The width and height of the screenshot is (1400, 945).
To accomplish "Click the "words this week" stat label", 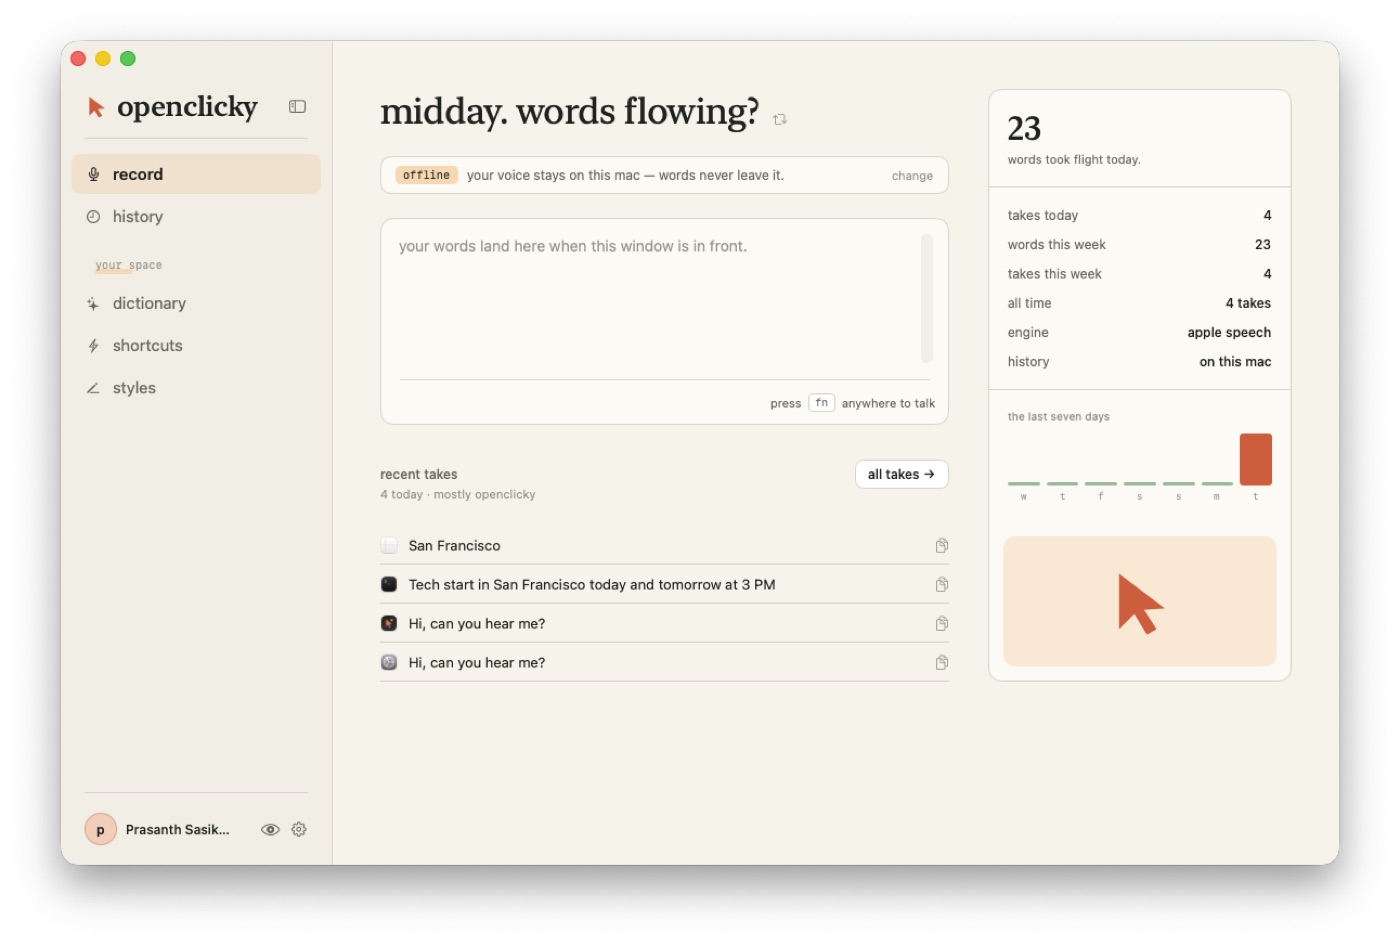I will pos(1057,245).
